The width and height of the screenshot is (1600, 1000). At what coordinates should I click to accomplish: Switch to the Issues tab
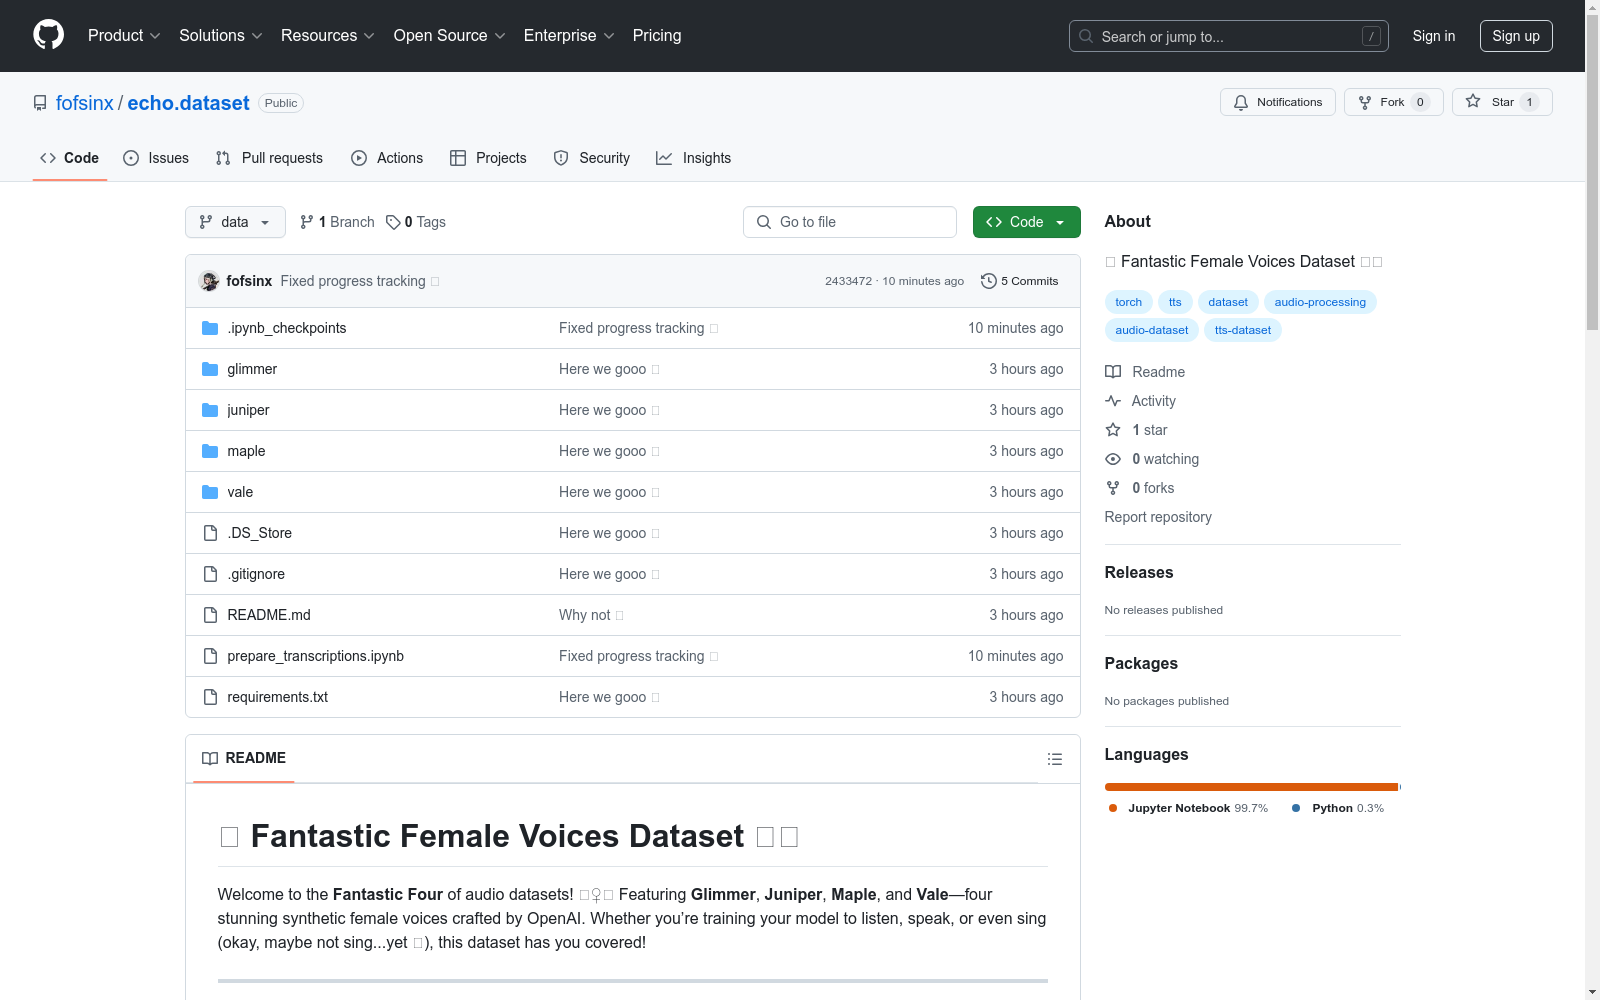pos(156,158)
